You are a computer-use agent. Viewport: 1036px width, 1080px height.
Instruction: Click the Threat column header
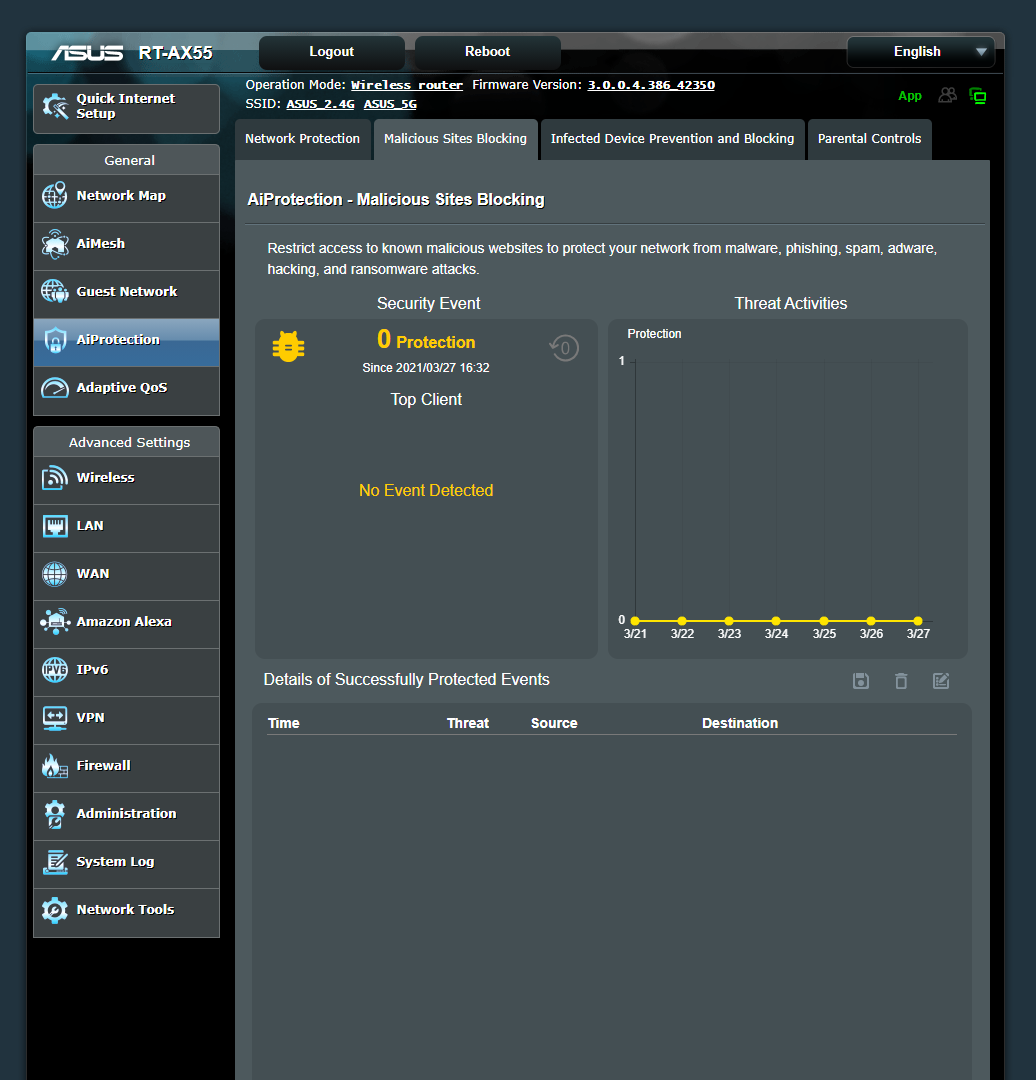(x=468, y=723)
